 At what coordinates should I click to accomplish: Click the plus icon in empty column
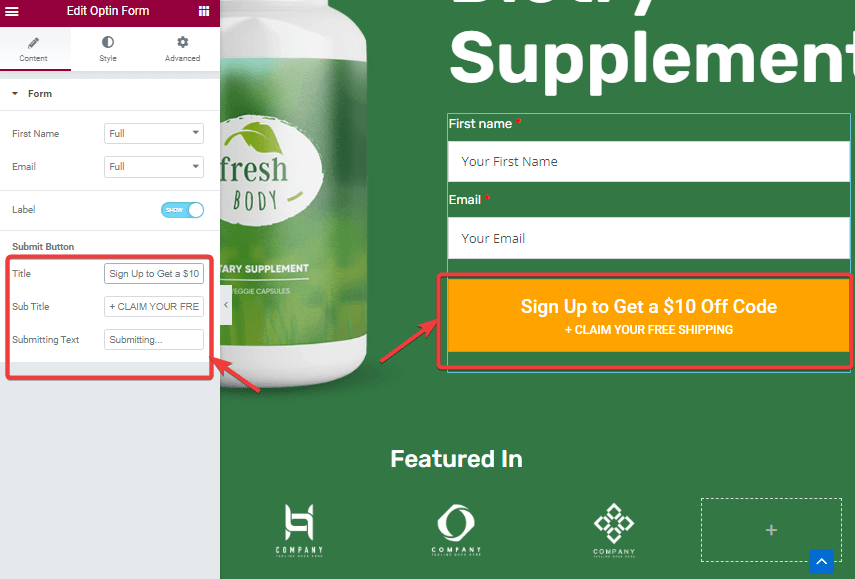(771, 530)
